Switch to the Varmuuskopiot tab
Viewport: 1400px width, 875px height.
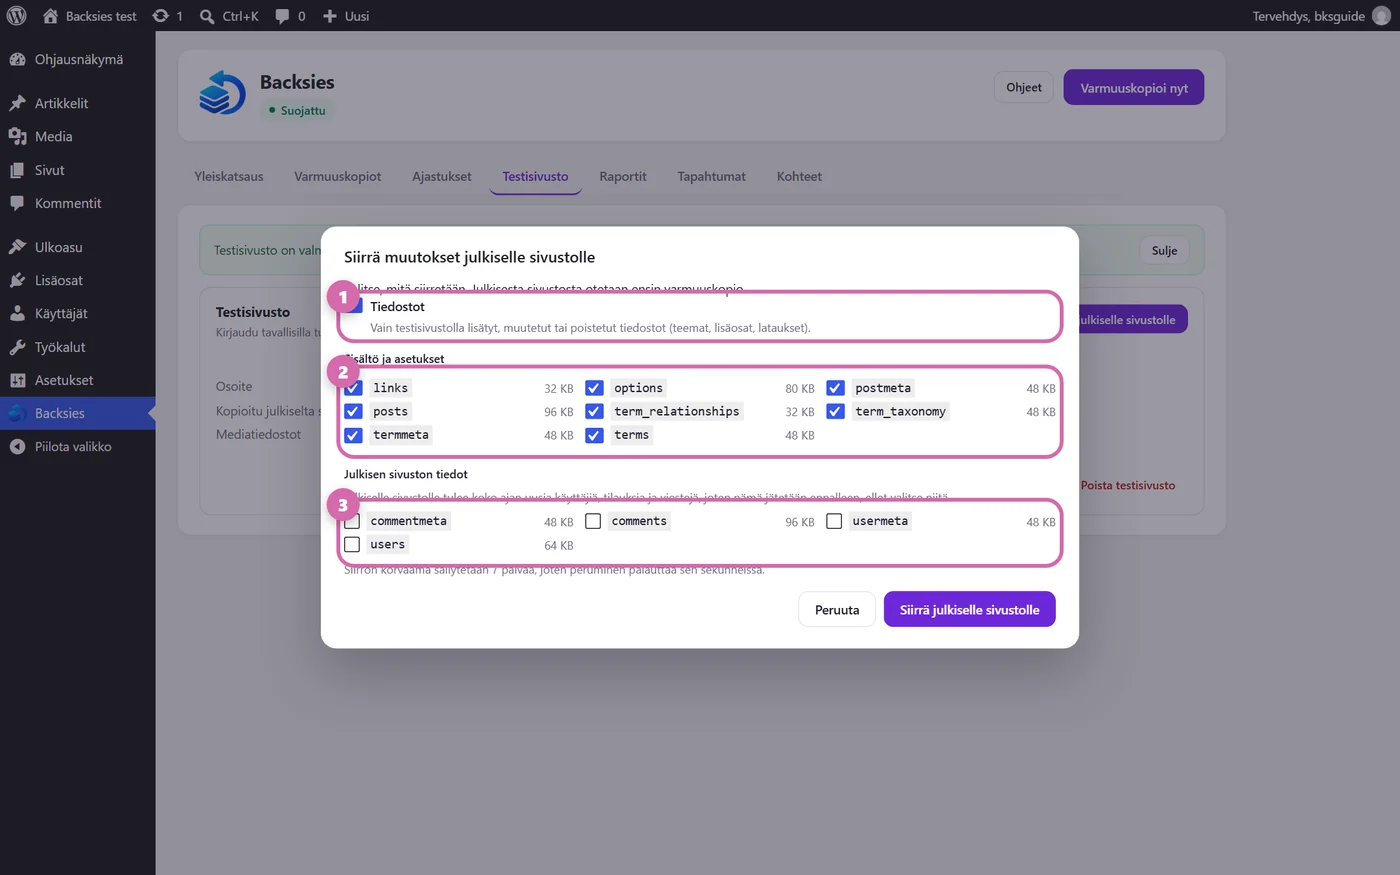(338, 176)
